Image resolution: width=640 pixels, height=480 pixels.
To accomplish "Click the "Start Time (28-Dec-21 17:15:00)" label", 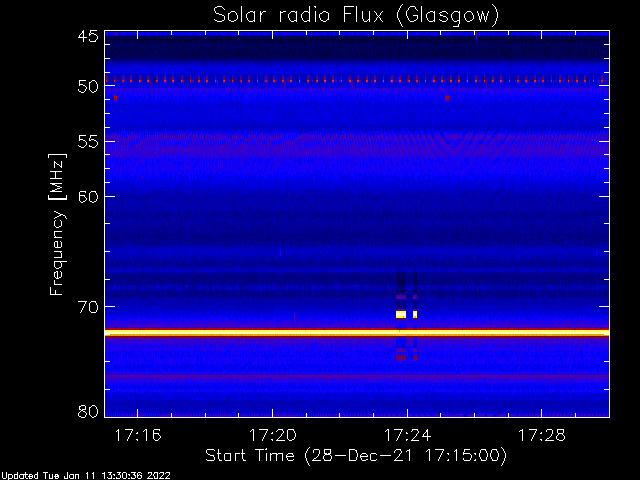I will pyautogui.click(x=356, y=456).
